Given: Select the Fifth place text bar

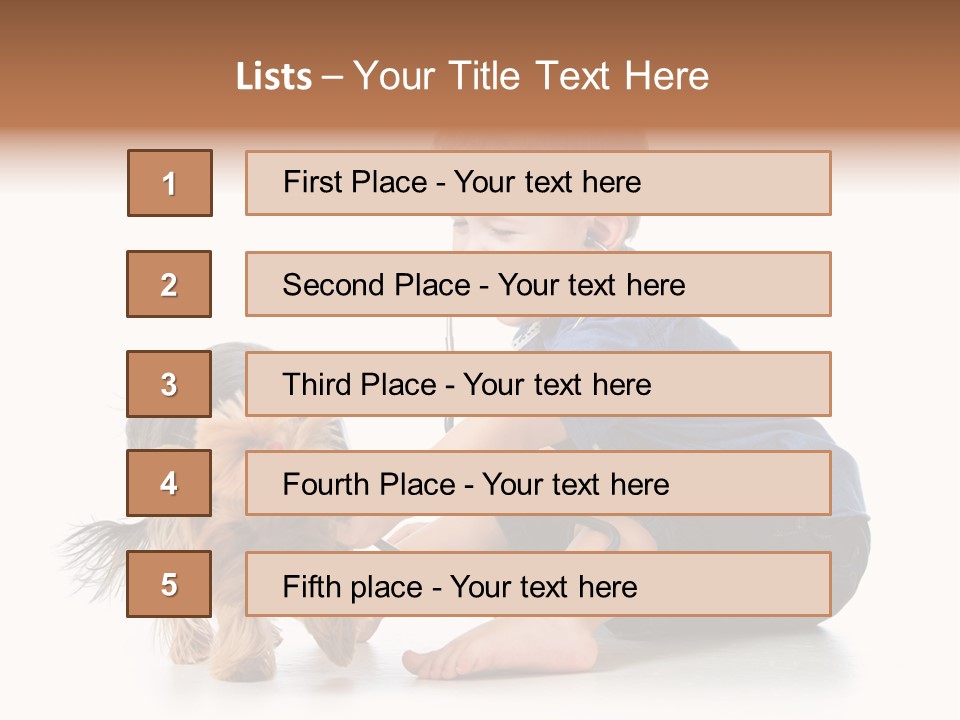Looking at the screenshot, I should 538,585.
